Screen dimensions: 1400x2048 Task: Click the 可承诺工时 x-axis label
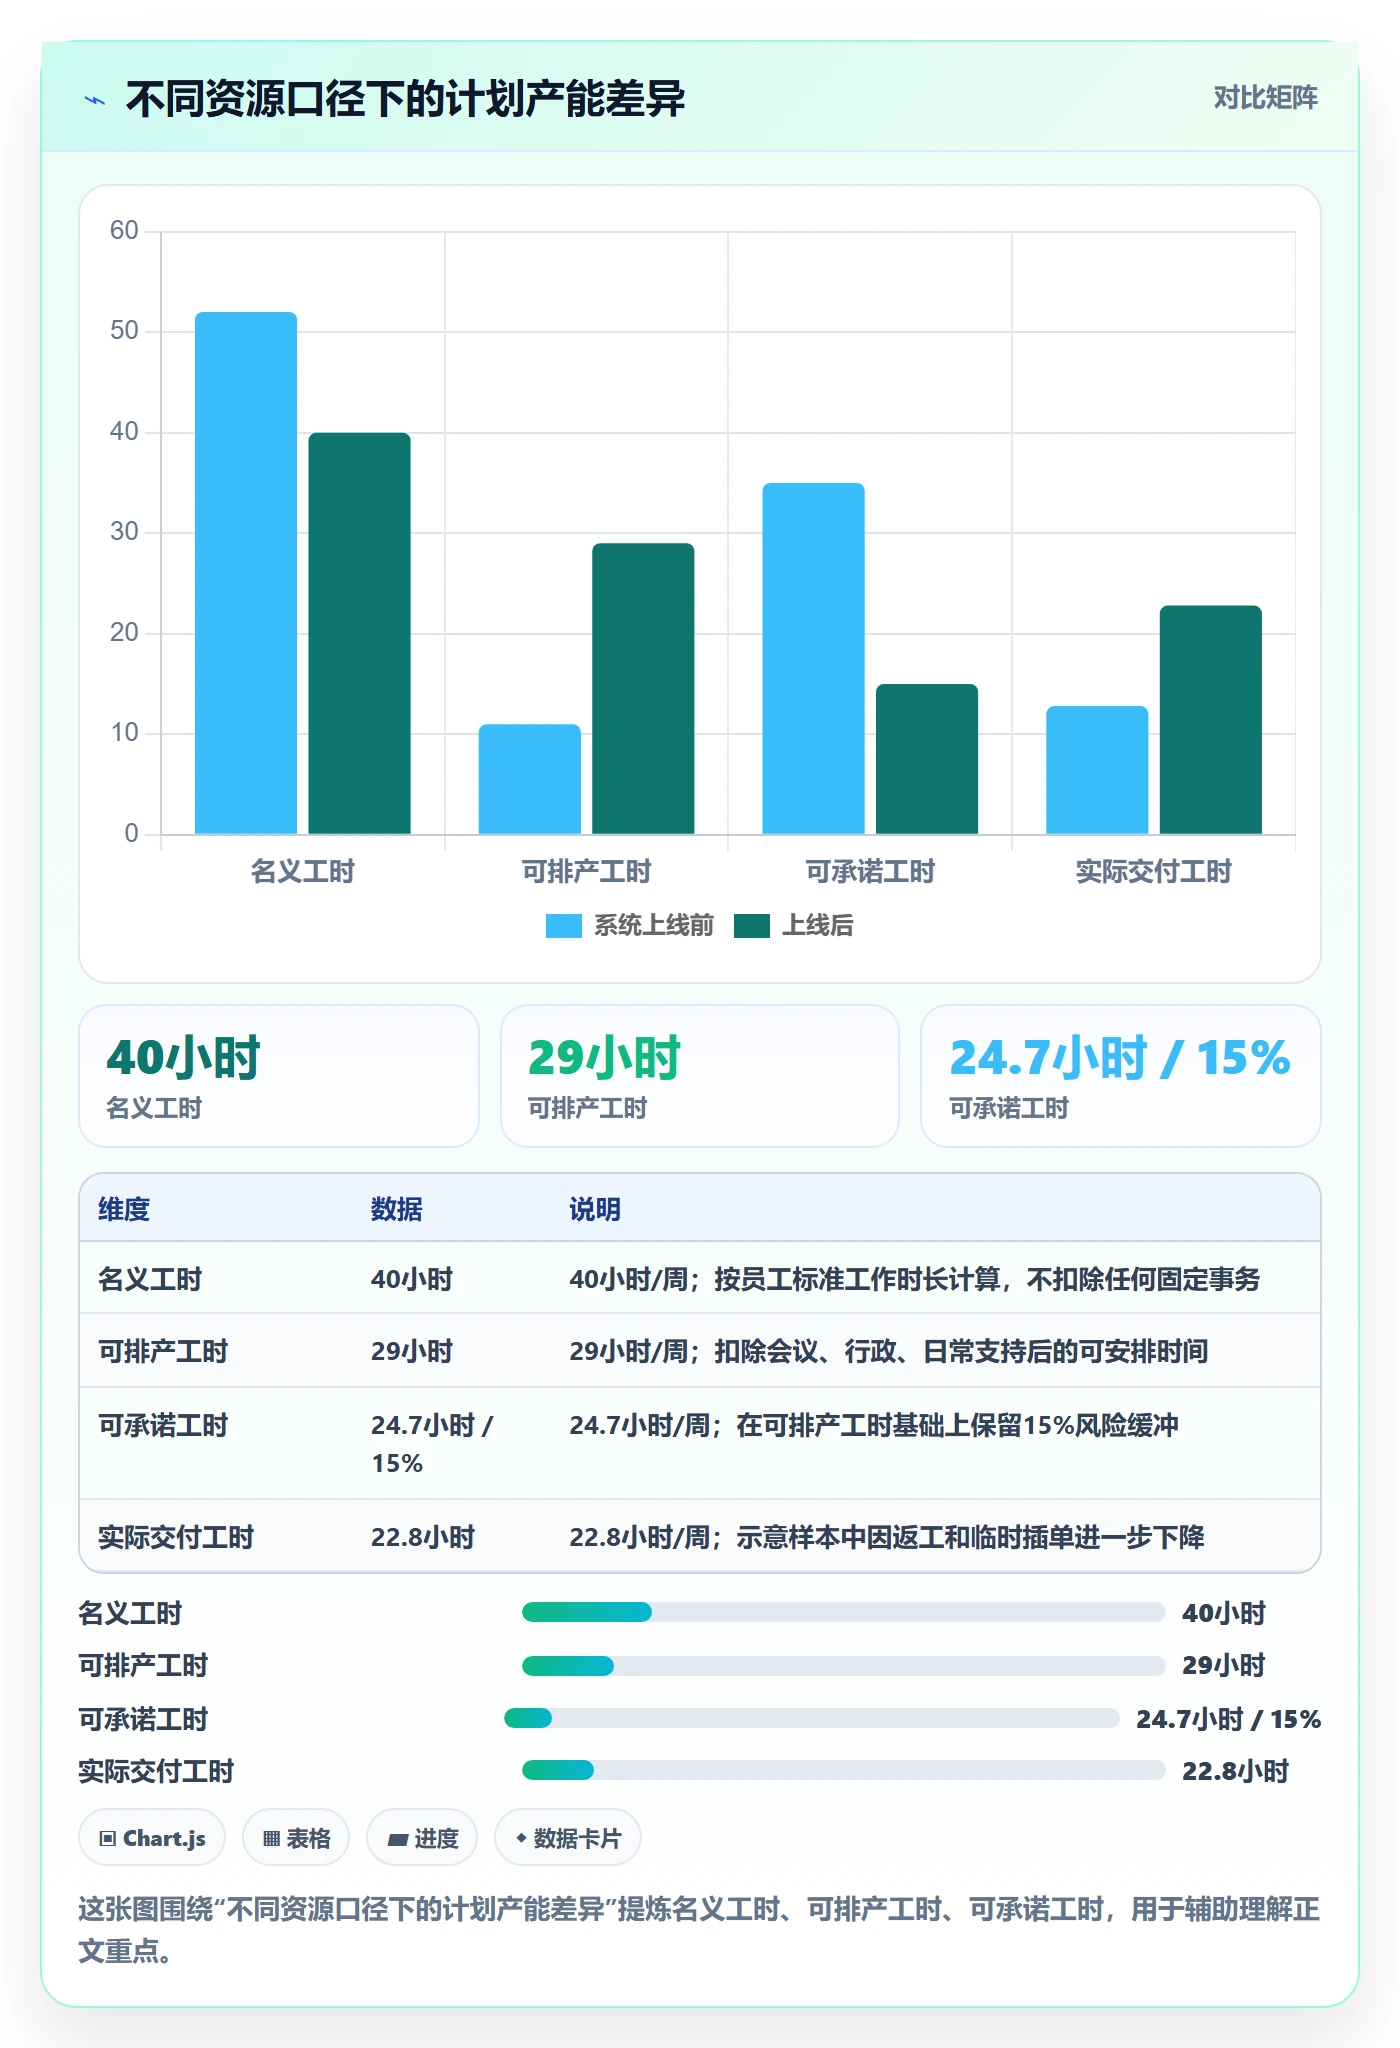pyautogui.click(x=870, y=872)
